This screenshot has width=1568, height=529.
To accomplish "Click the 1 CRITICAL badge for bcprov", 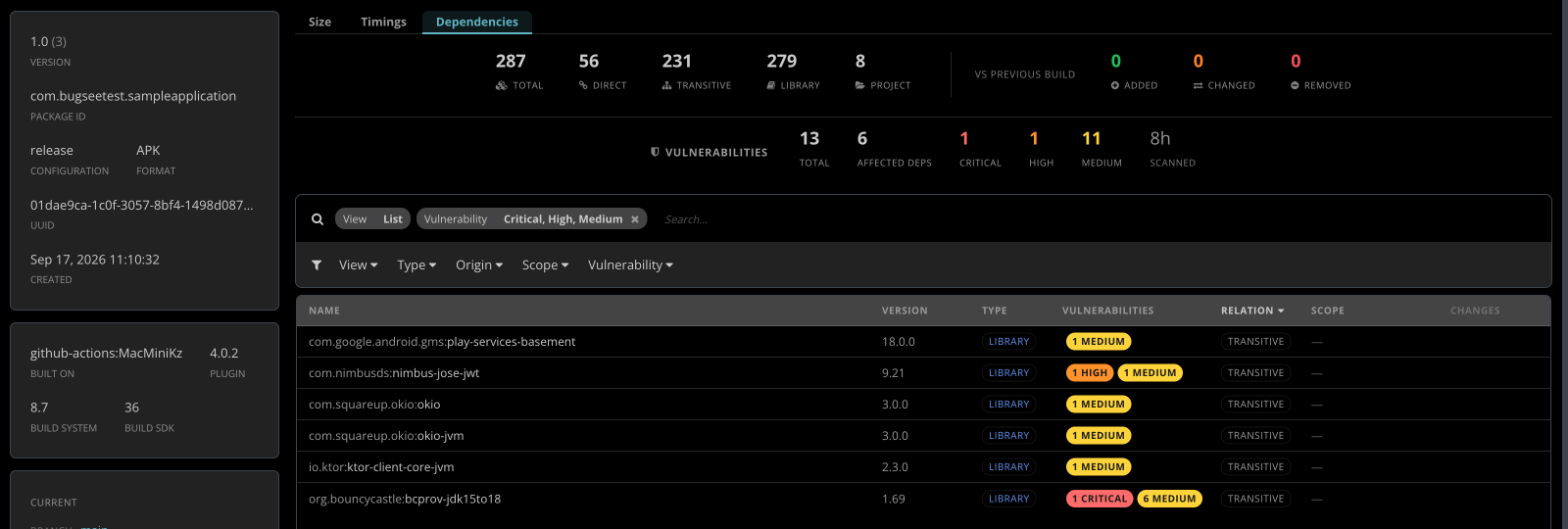I will tap(1099, 499).
